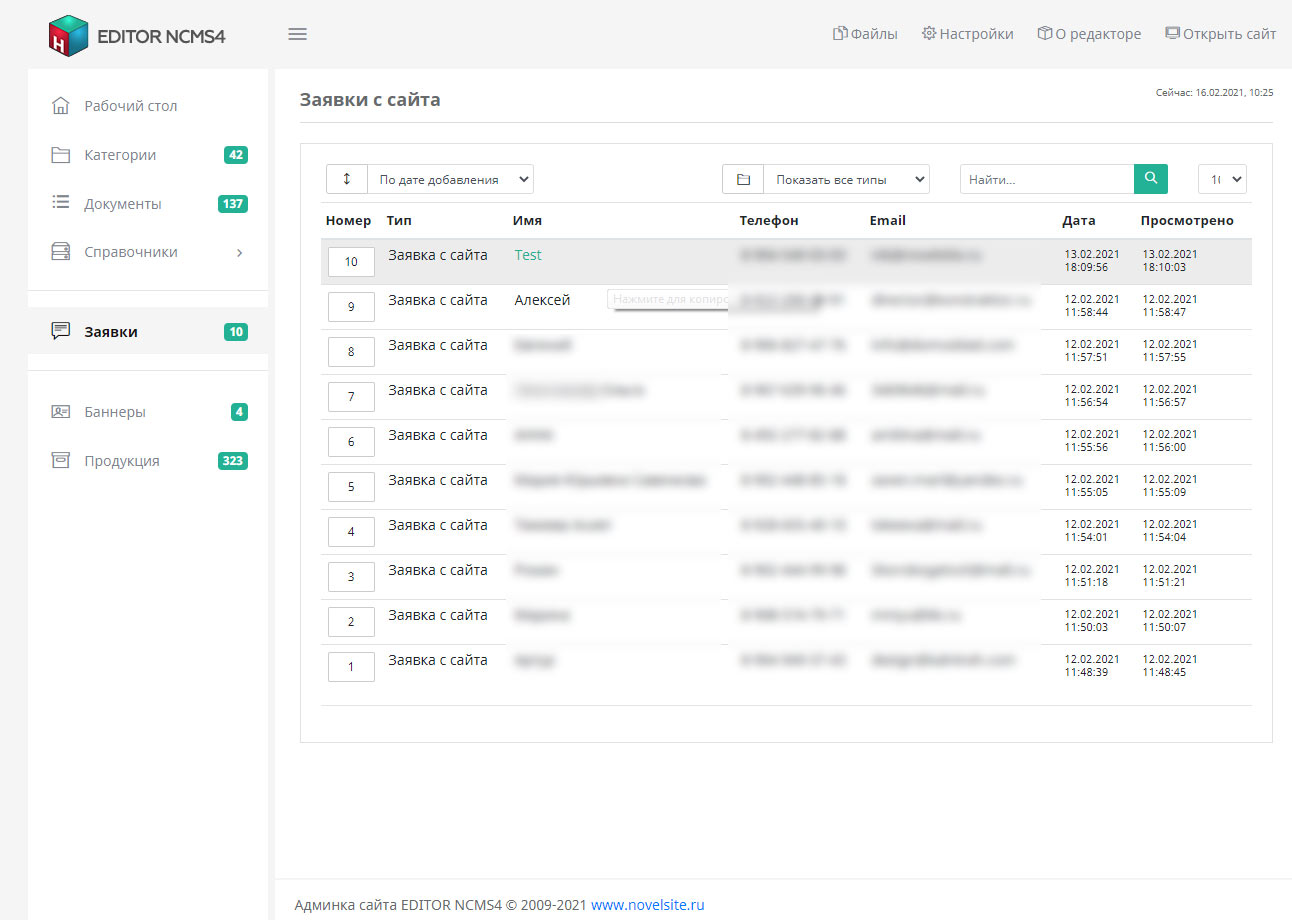Image resolution: width=1292 pixels, height=920 pixels.
Task: Toggle sort direction arrow button
Action: pos(347,179)
